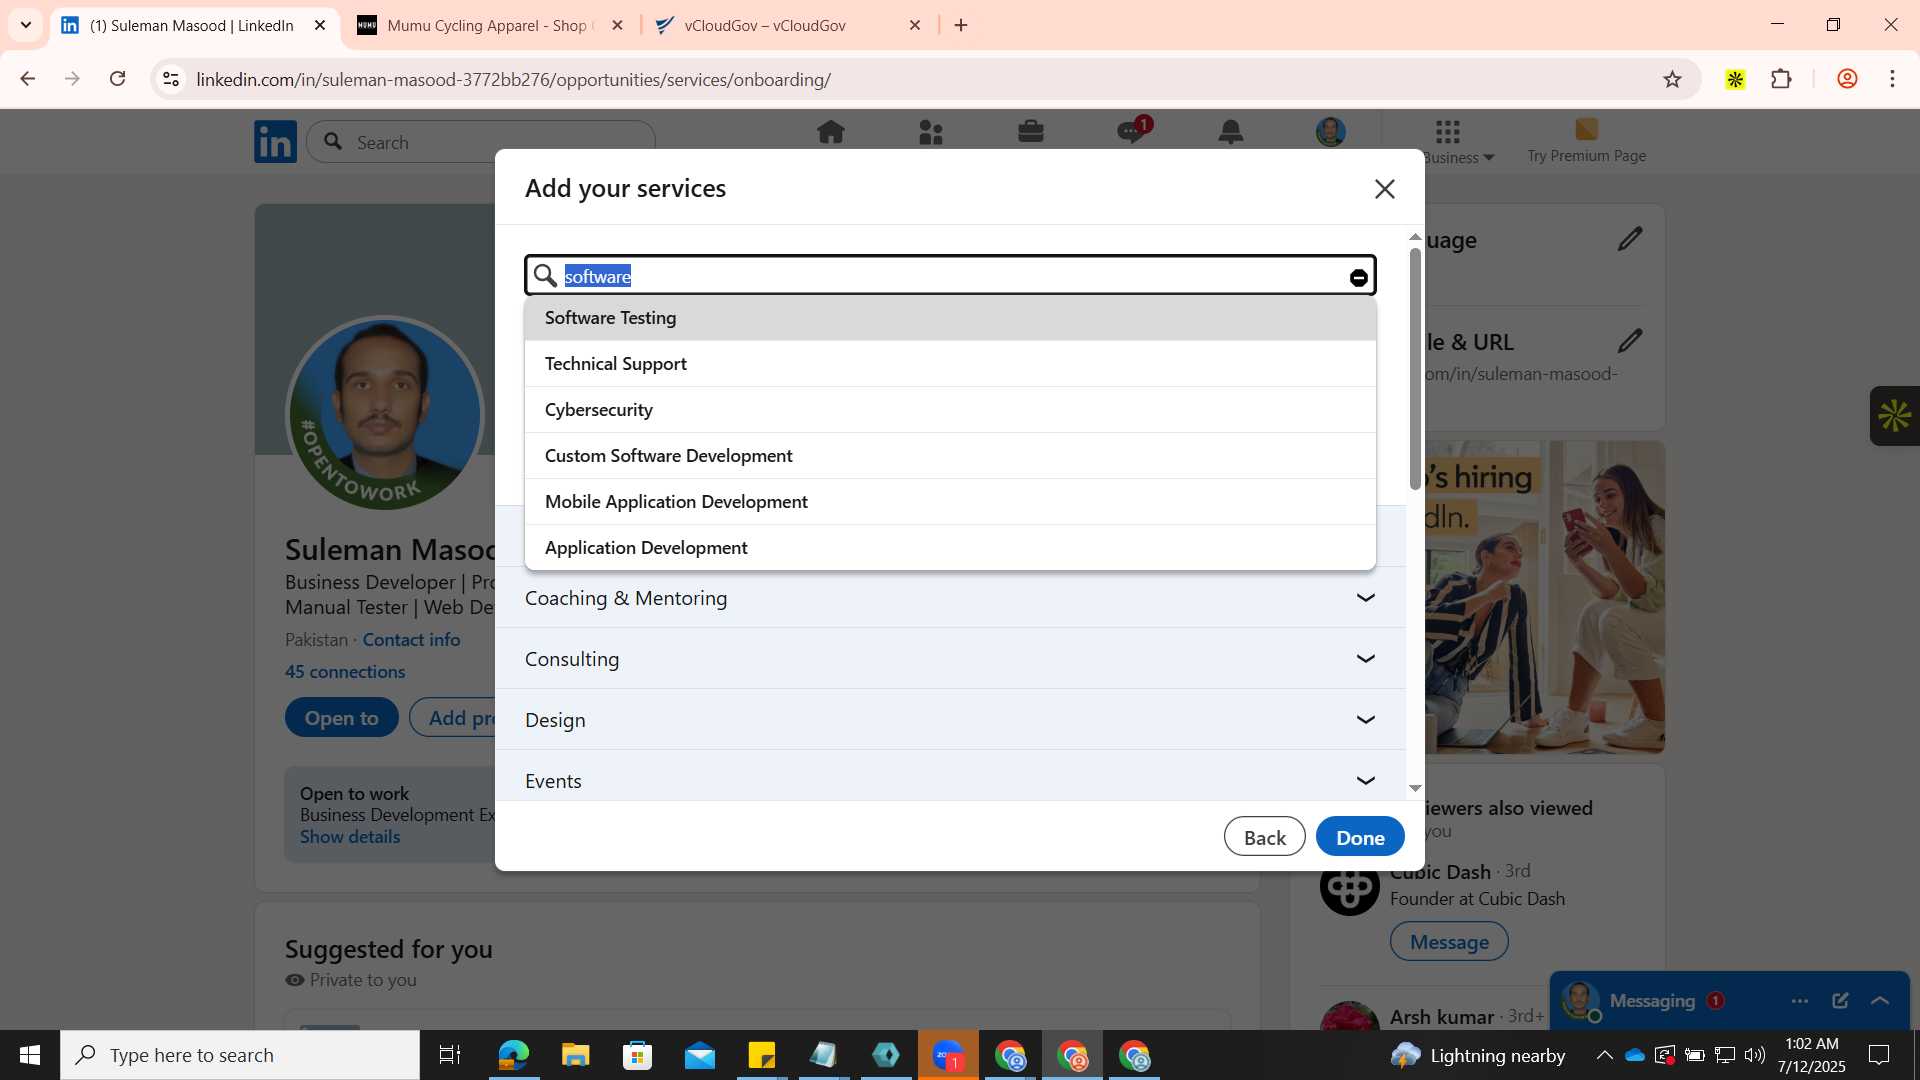Message Cubic Dash

tap(1449, 942)
